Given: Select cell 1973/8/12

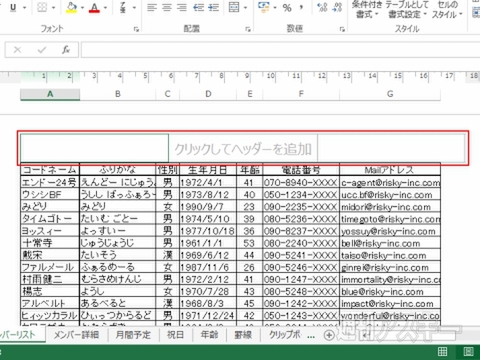Looking at the screenshot, I should click(208, 194).
